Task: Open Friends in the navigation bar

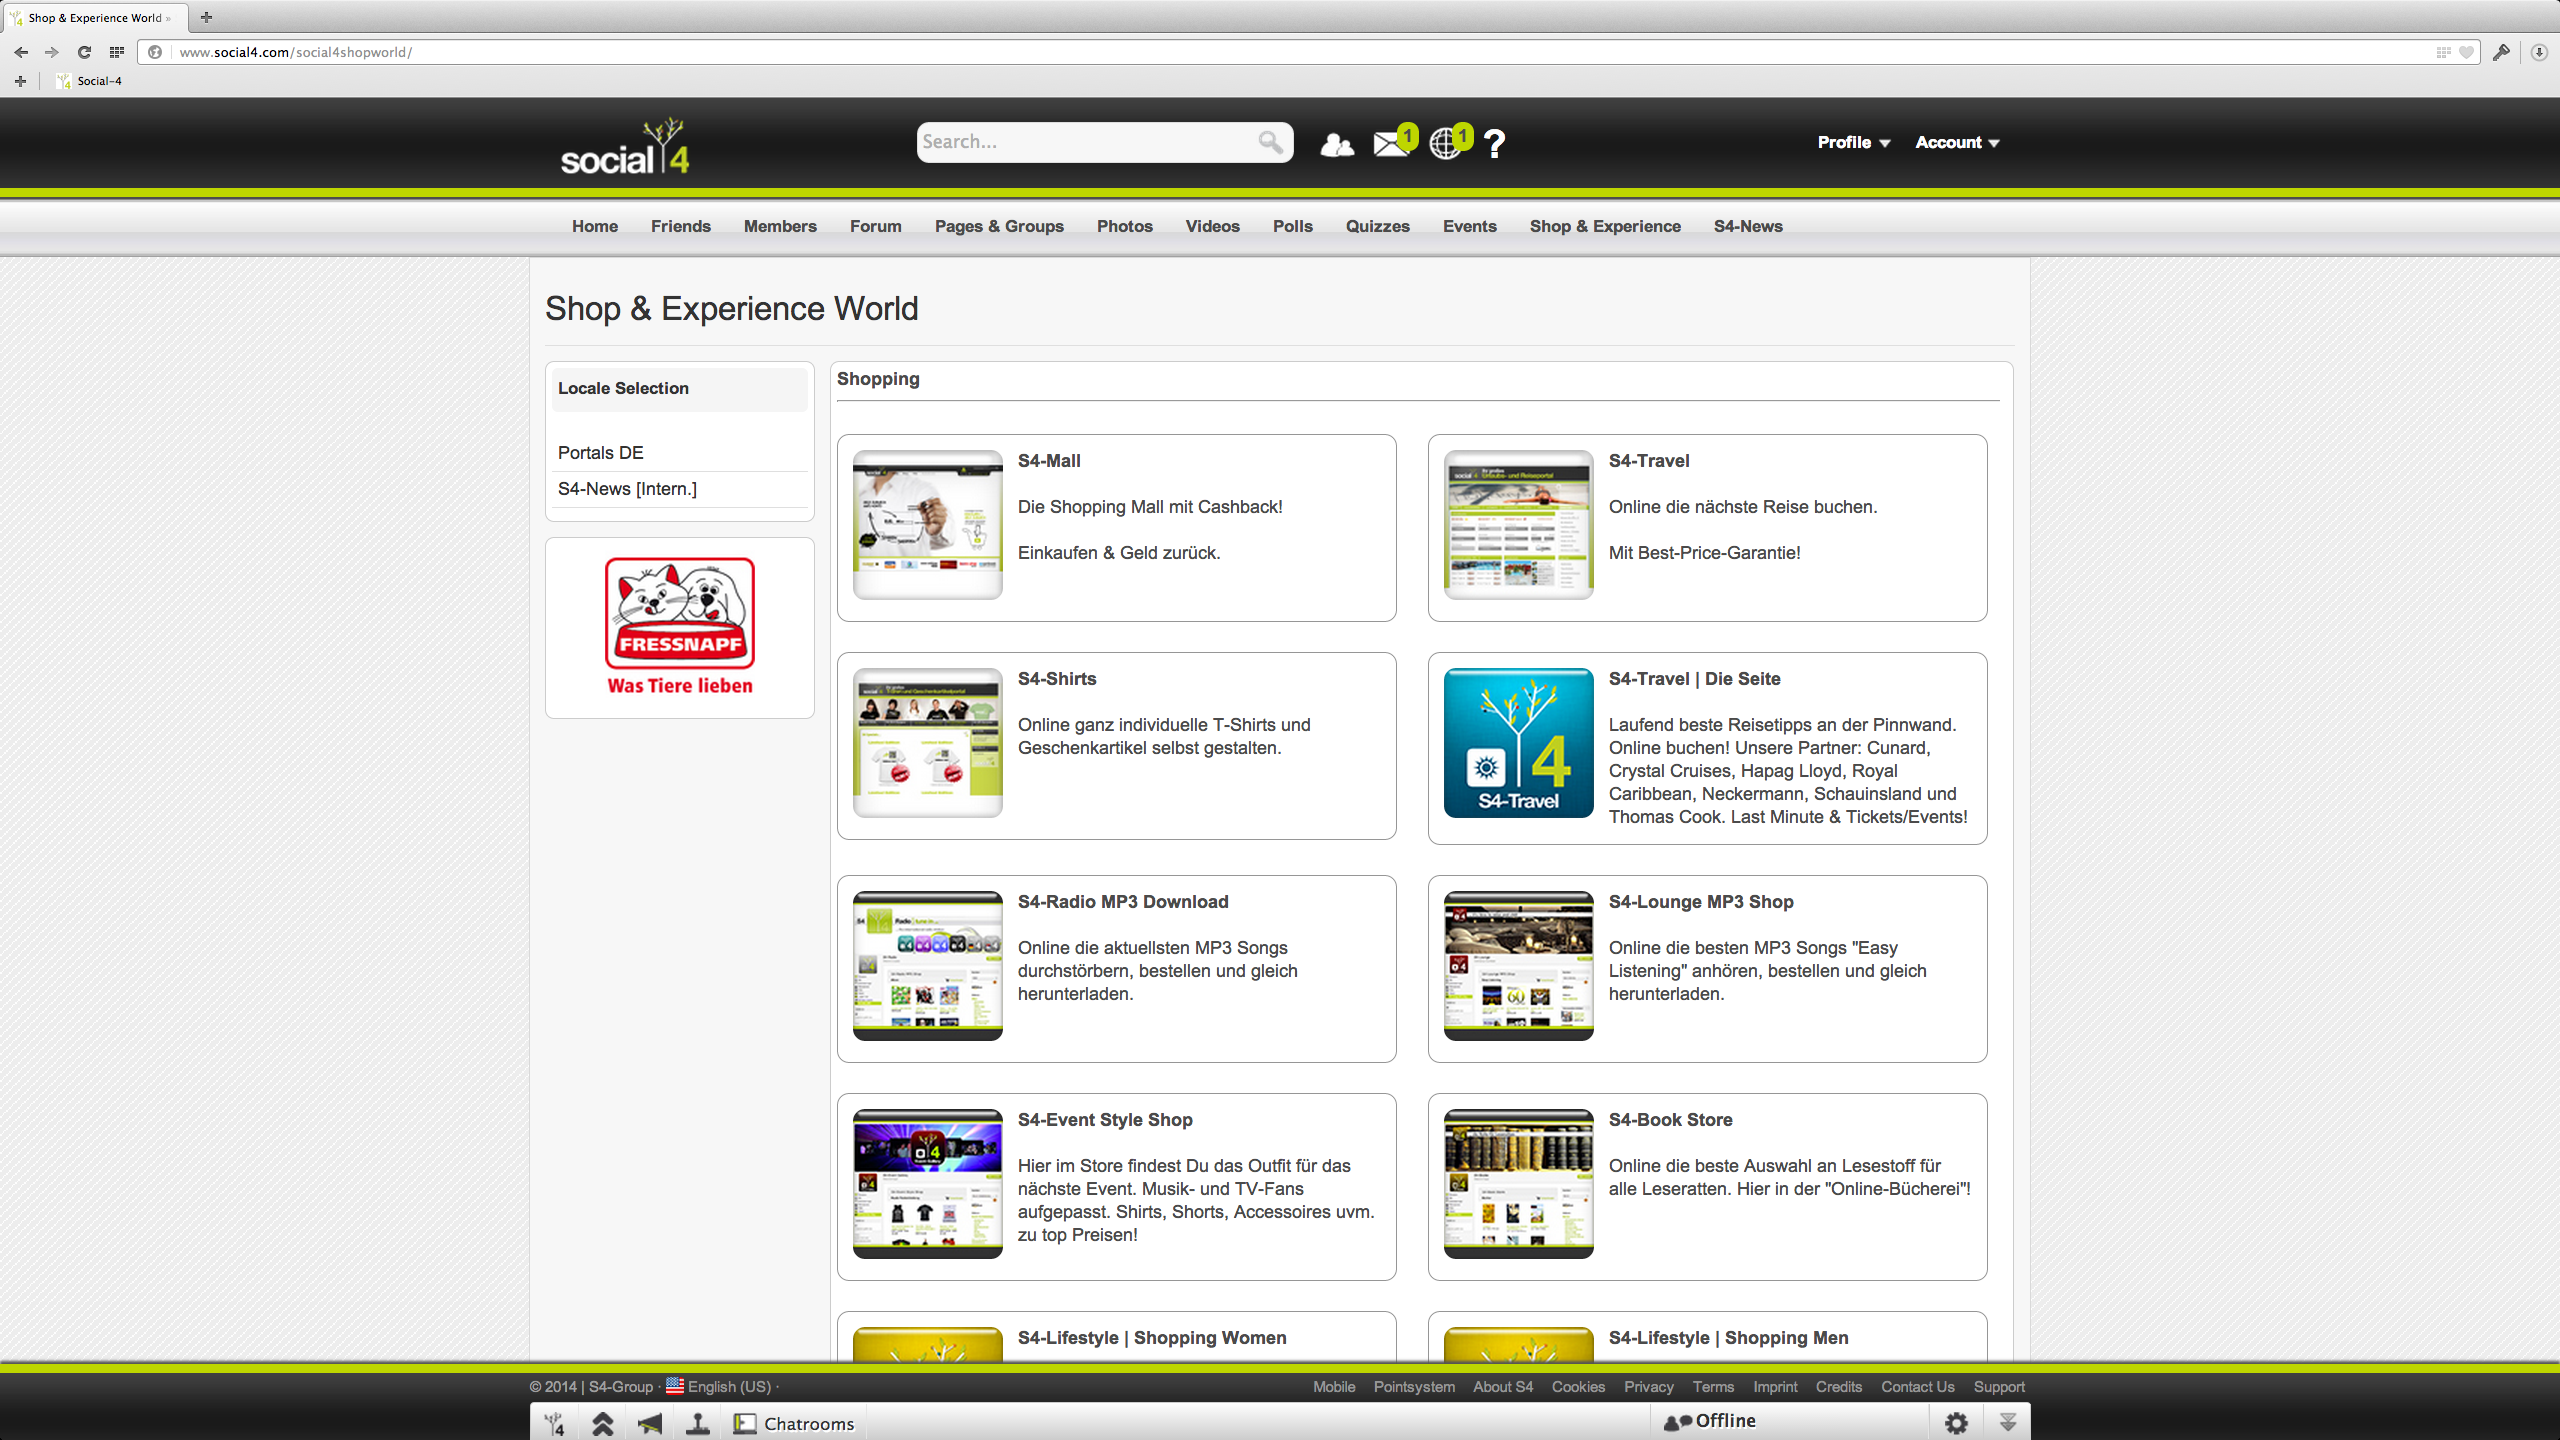Action: (681, 226)
